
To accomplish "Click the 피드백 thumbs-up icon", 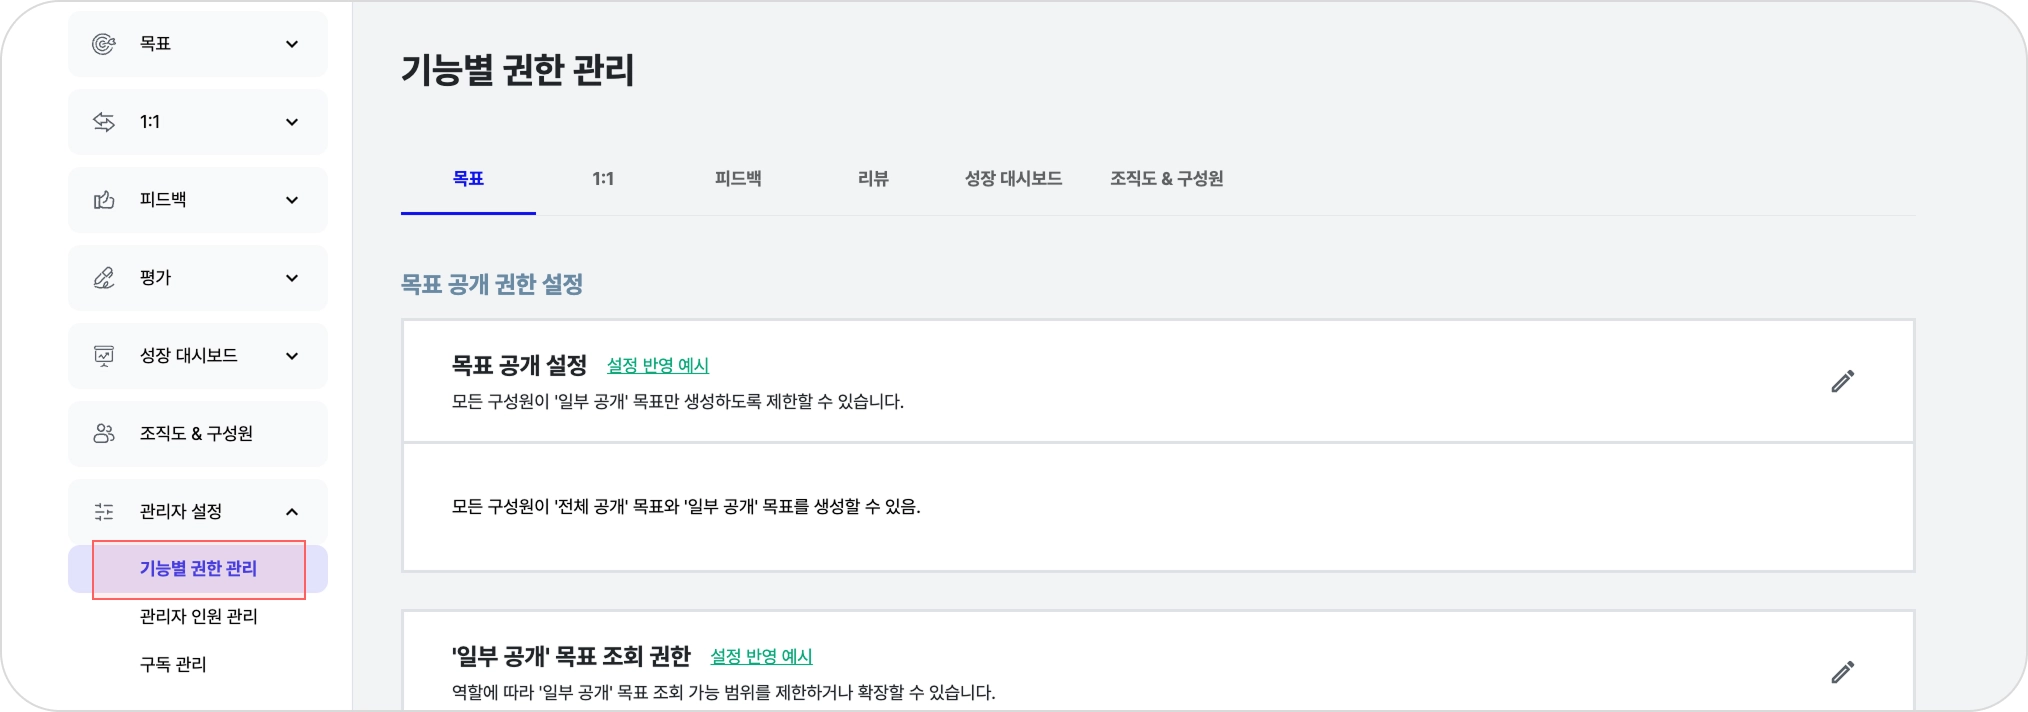I will [104, 200].
